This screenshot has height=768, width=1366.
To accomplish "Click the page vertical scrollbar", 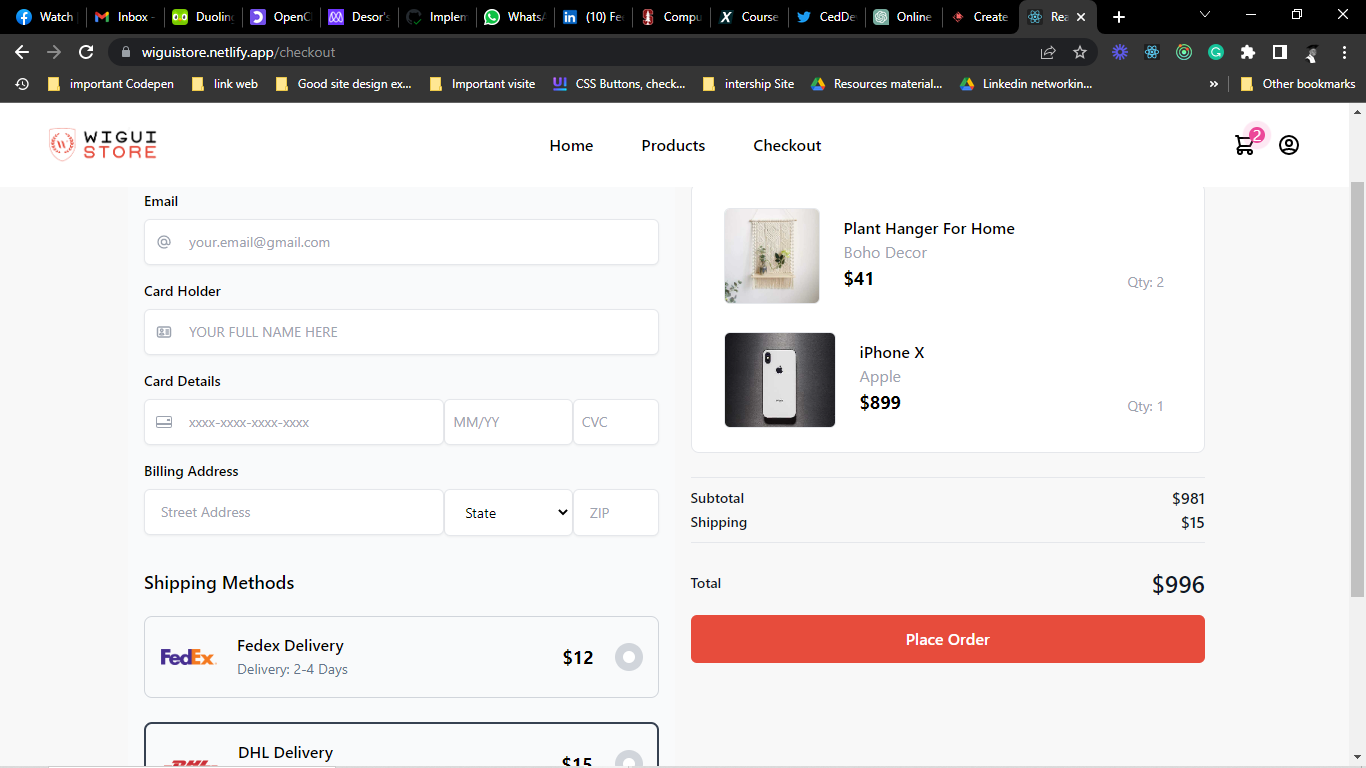I will (x=1357, y=390).
